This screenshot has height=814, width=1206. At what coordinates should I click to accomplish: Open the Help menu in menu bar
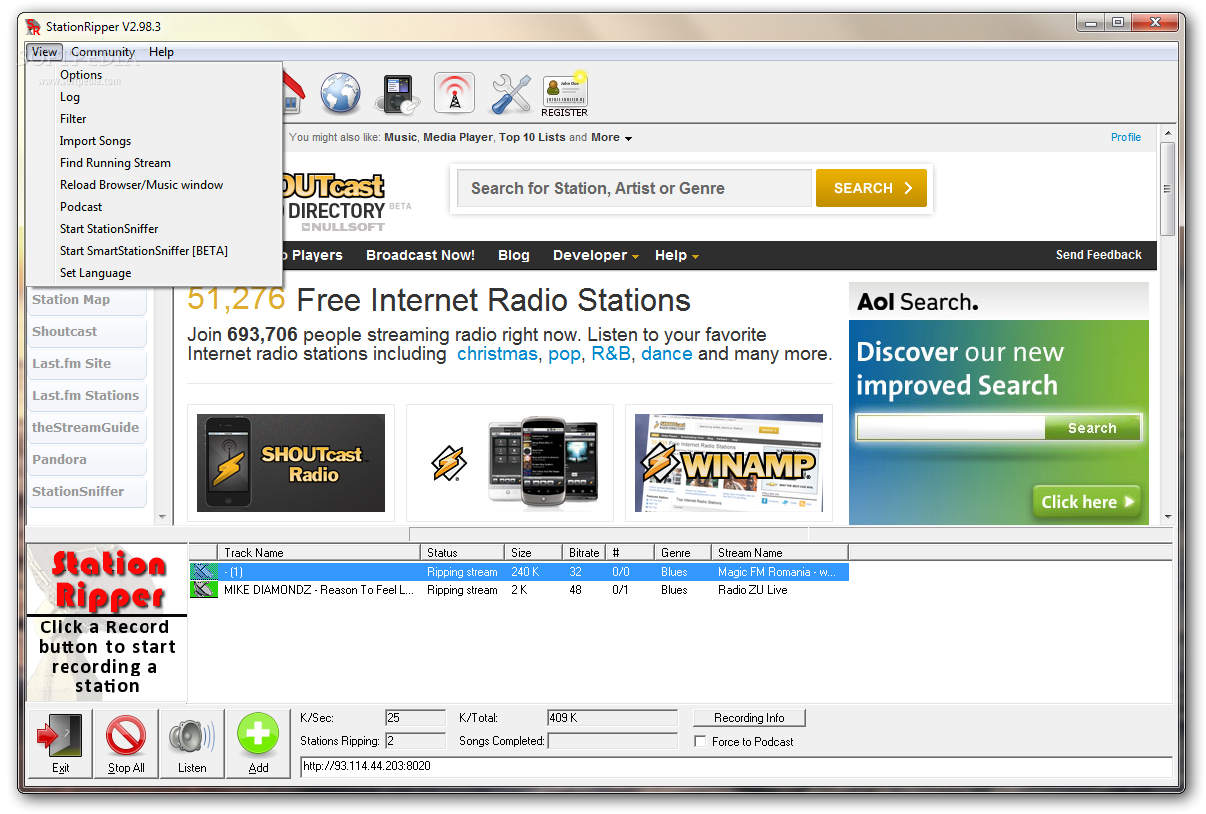coord(161,52)
